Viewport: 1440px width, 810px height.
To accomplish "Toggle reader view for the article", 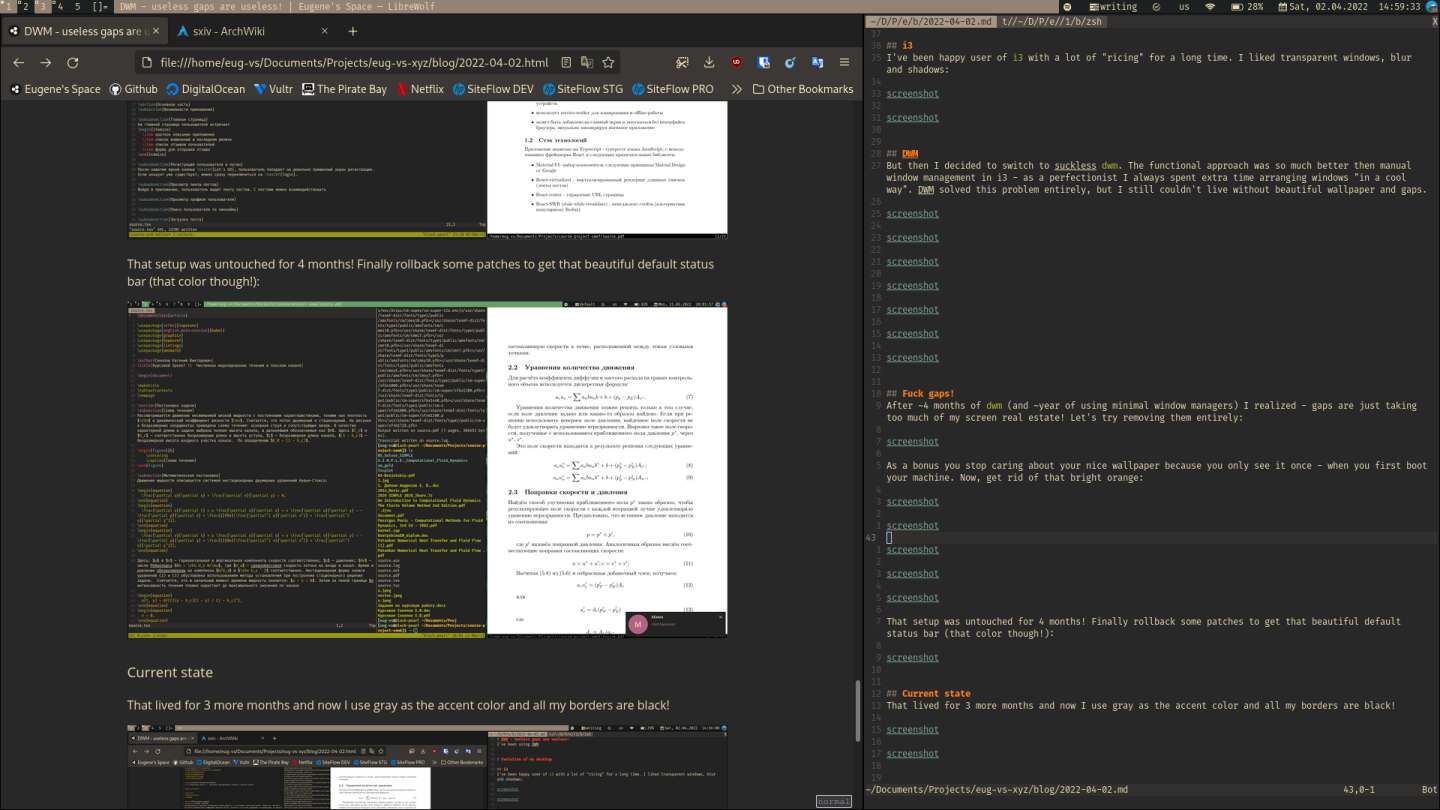I will [567, 62].
